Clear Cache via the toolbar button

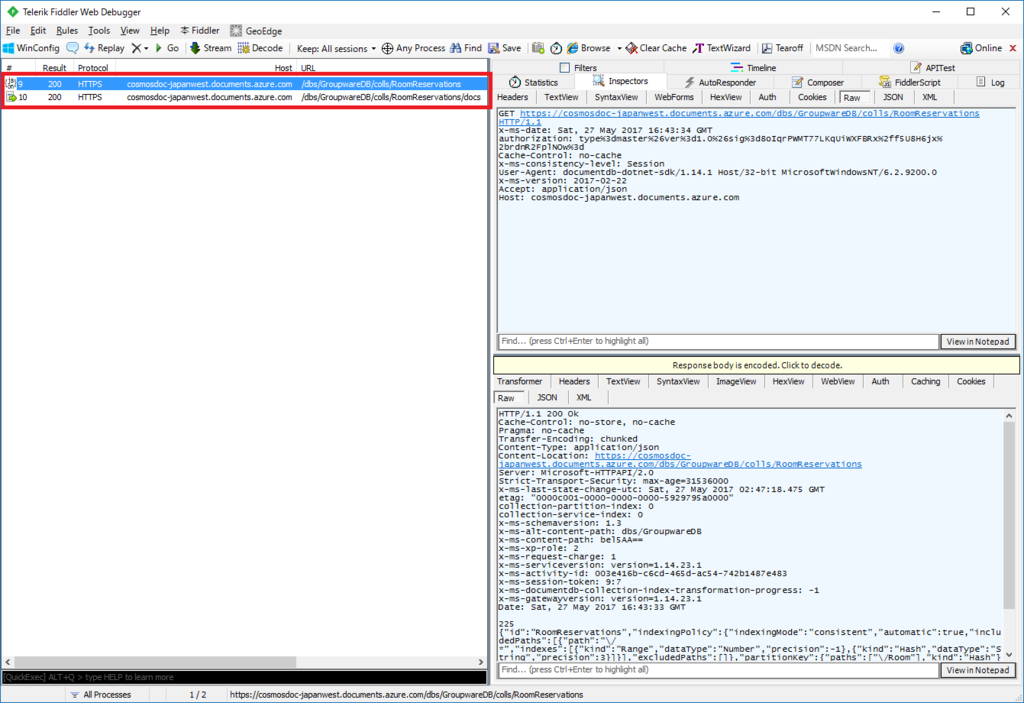click(x=656, y=48)
